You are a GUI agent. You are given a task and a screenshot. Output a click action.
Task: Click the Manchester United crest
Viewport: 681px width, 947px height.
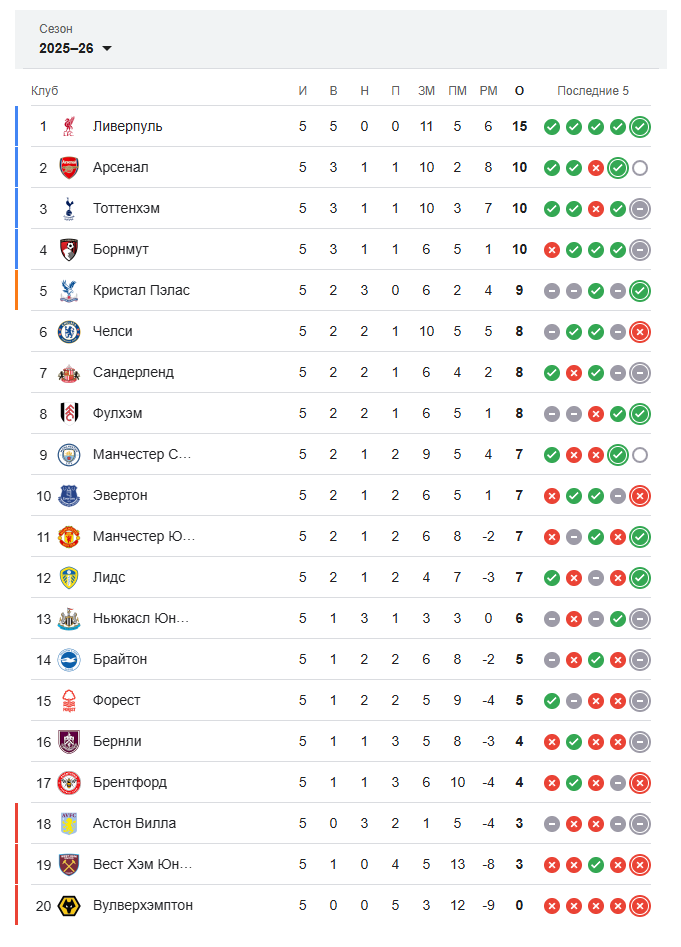(69, 536)
